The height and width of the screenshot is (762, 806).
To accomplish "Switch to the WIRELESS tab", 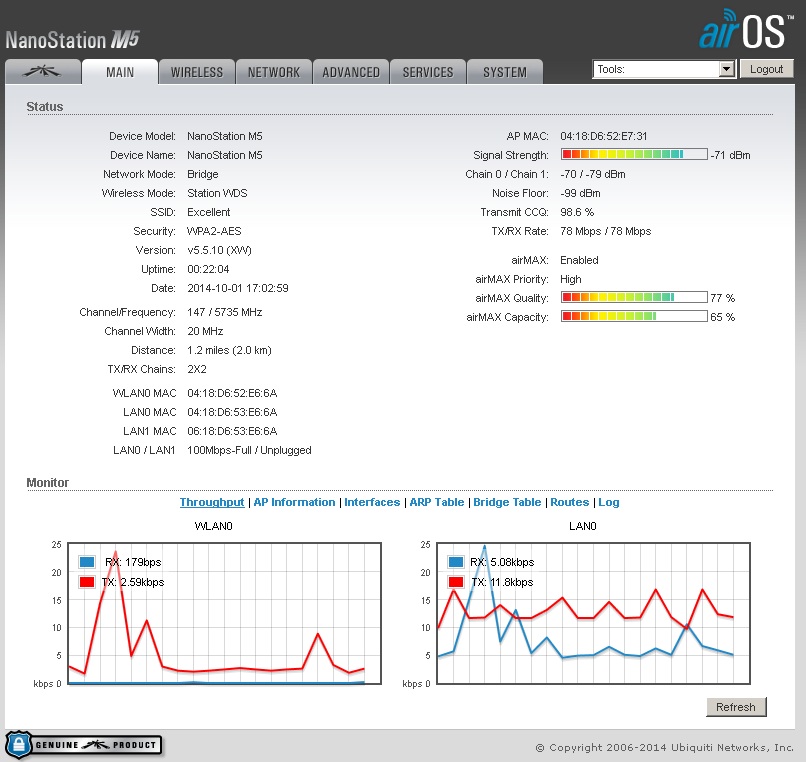I will [x=197, y=72].
